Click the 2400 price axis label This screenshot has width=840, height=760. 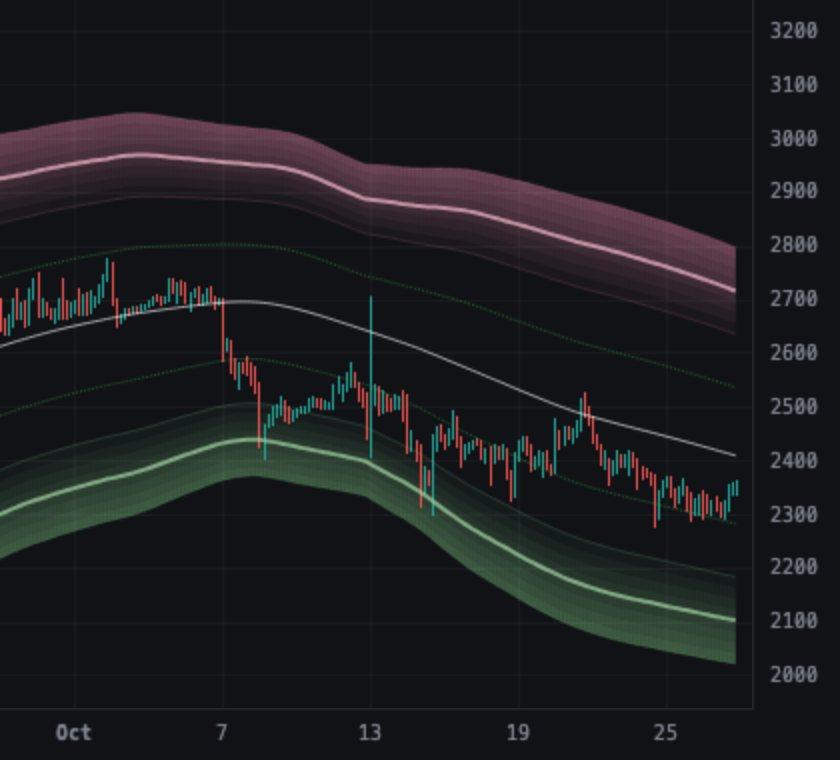[793, 460]
